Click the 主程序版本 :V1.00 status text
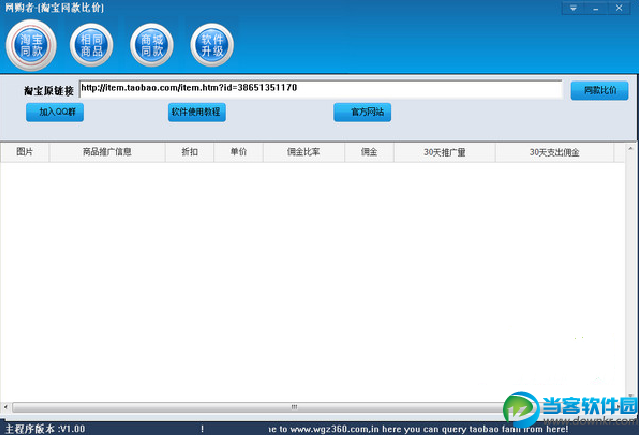The width and height of the screenshot is (639, 435). click(45, 429)
